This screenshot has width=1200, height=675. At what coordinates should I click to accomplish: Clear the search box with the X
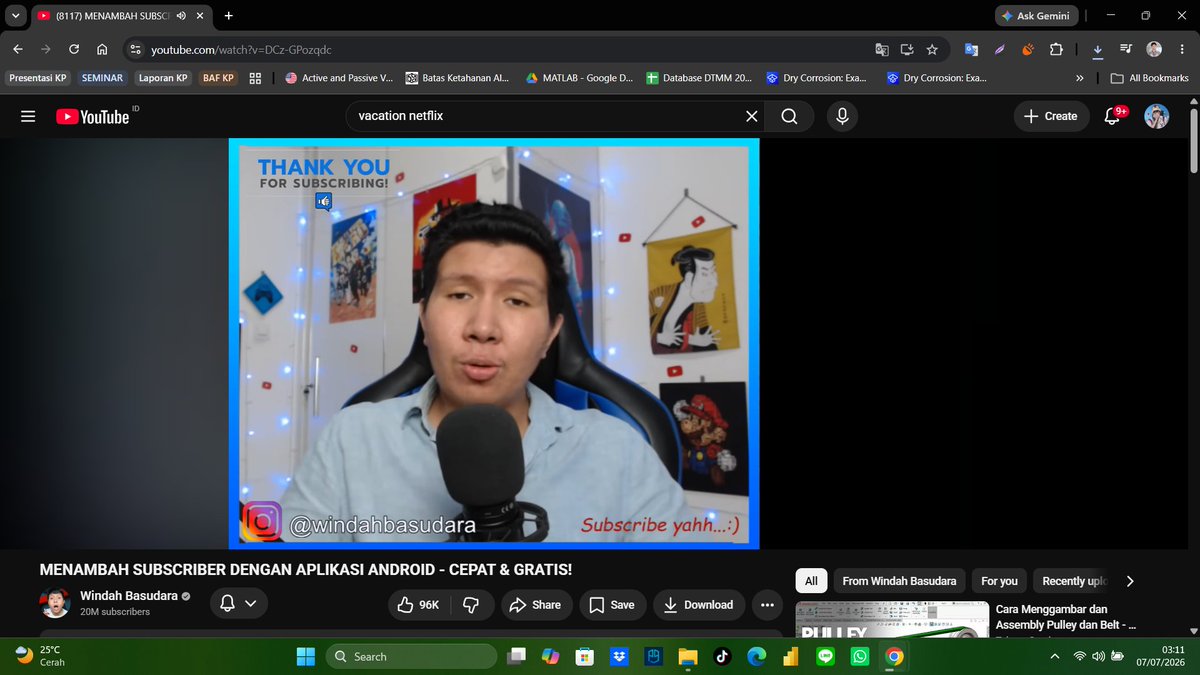click(x=752, y=116)
